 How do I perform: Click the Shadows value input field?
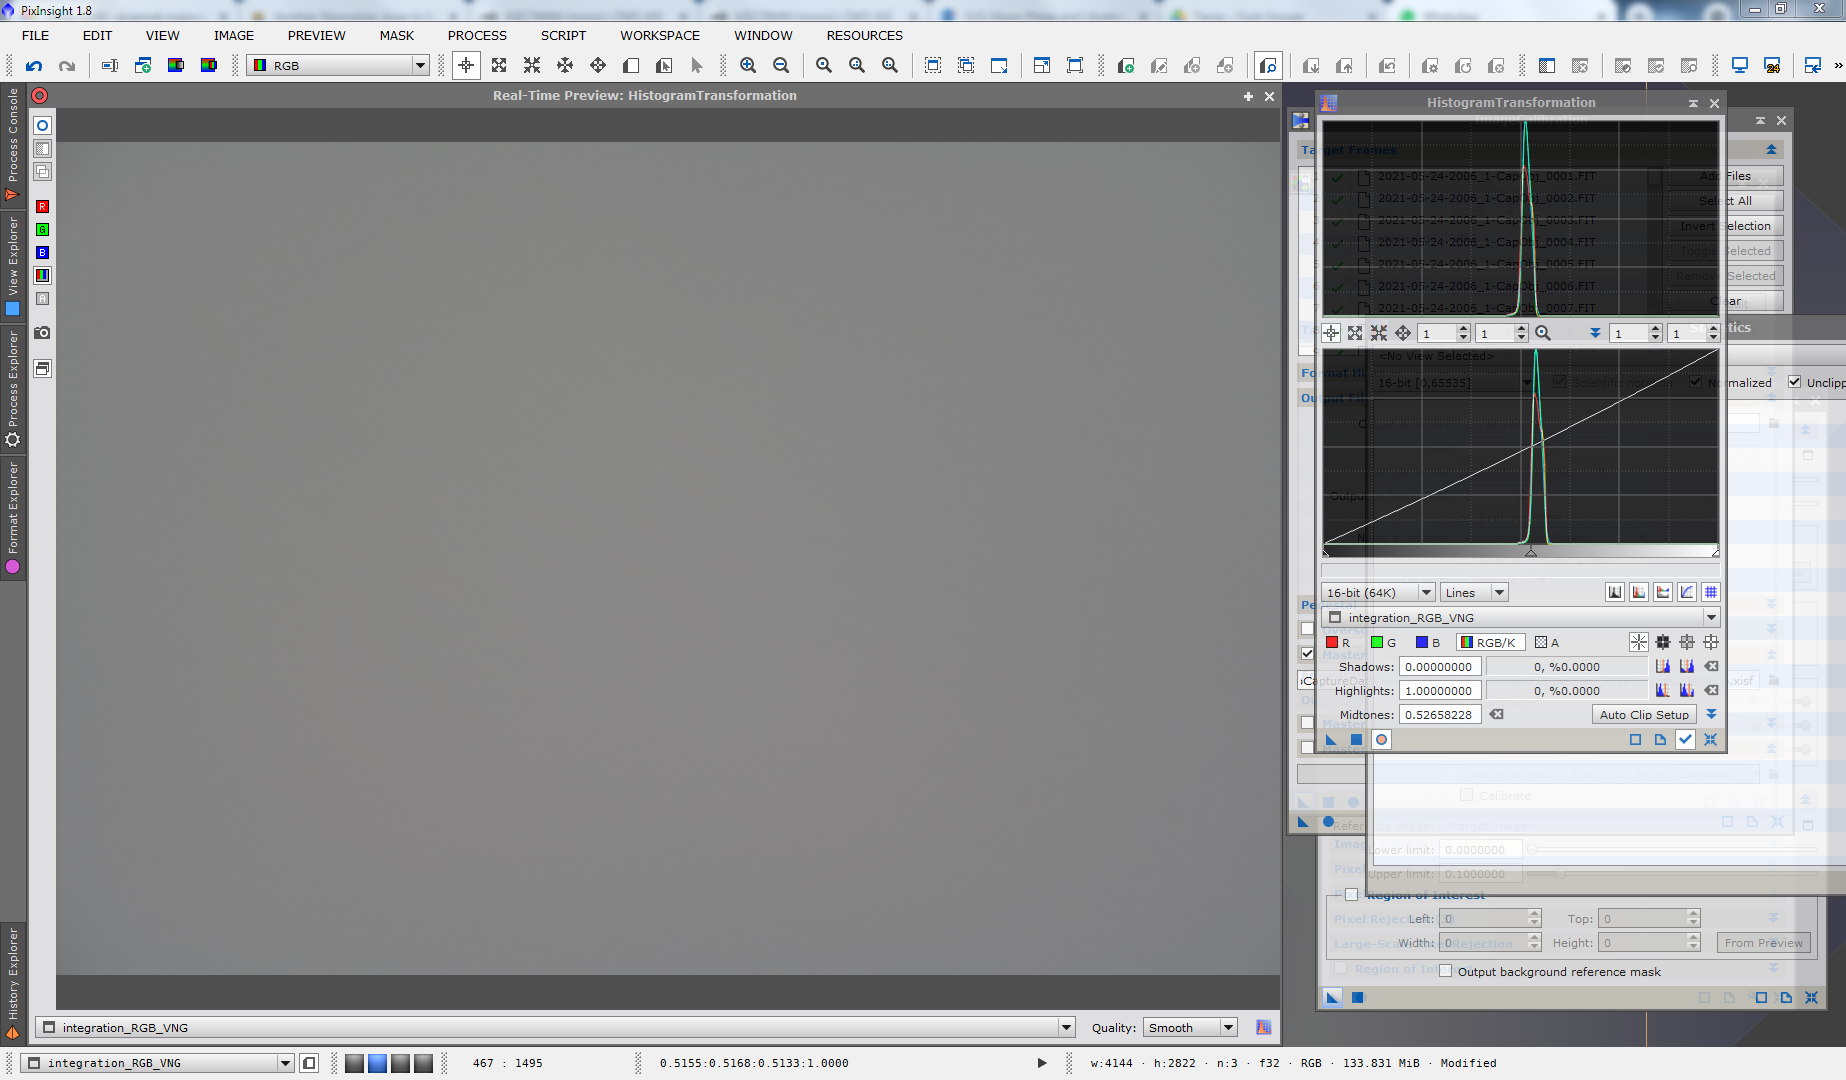pos(1439,667)
